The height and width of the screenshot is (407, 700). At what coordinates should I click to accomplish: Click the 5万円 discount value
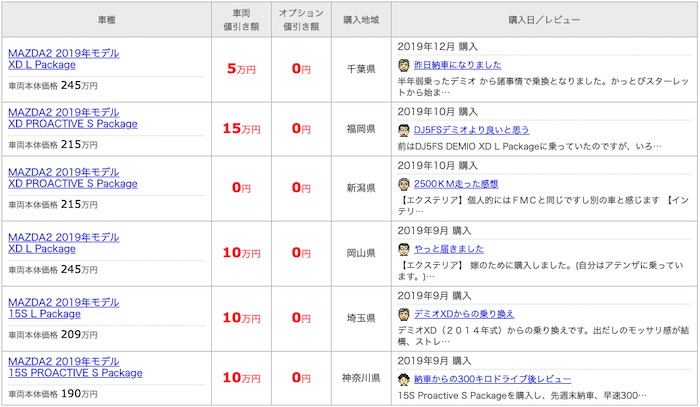click(x=242, y=69)
